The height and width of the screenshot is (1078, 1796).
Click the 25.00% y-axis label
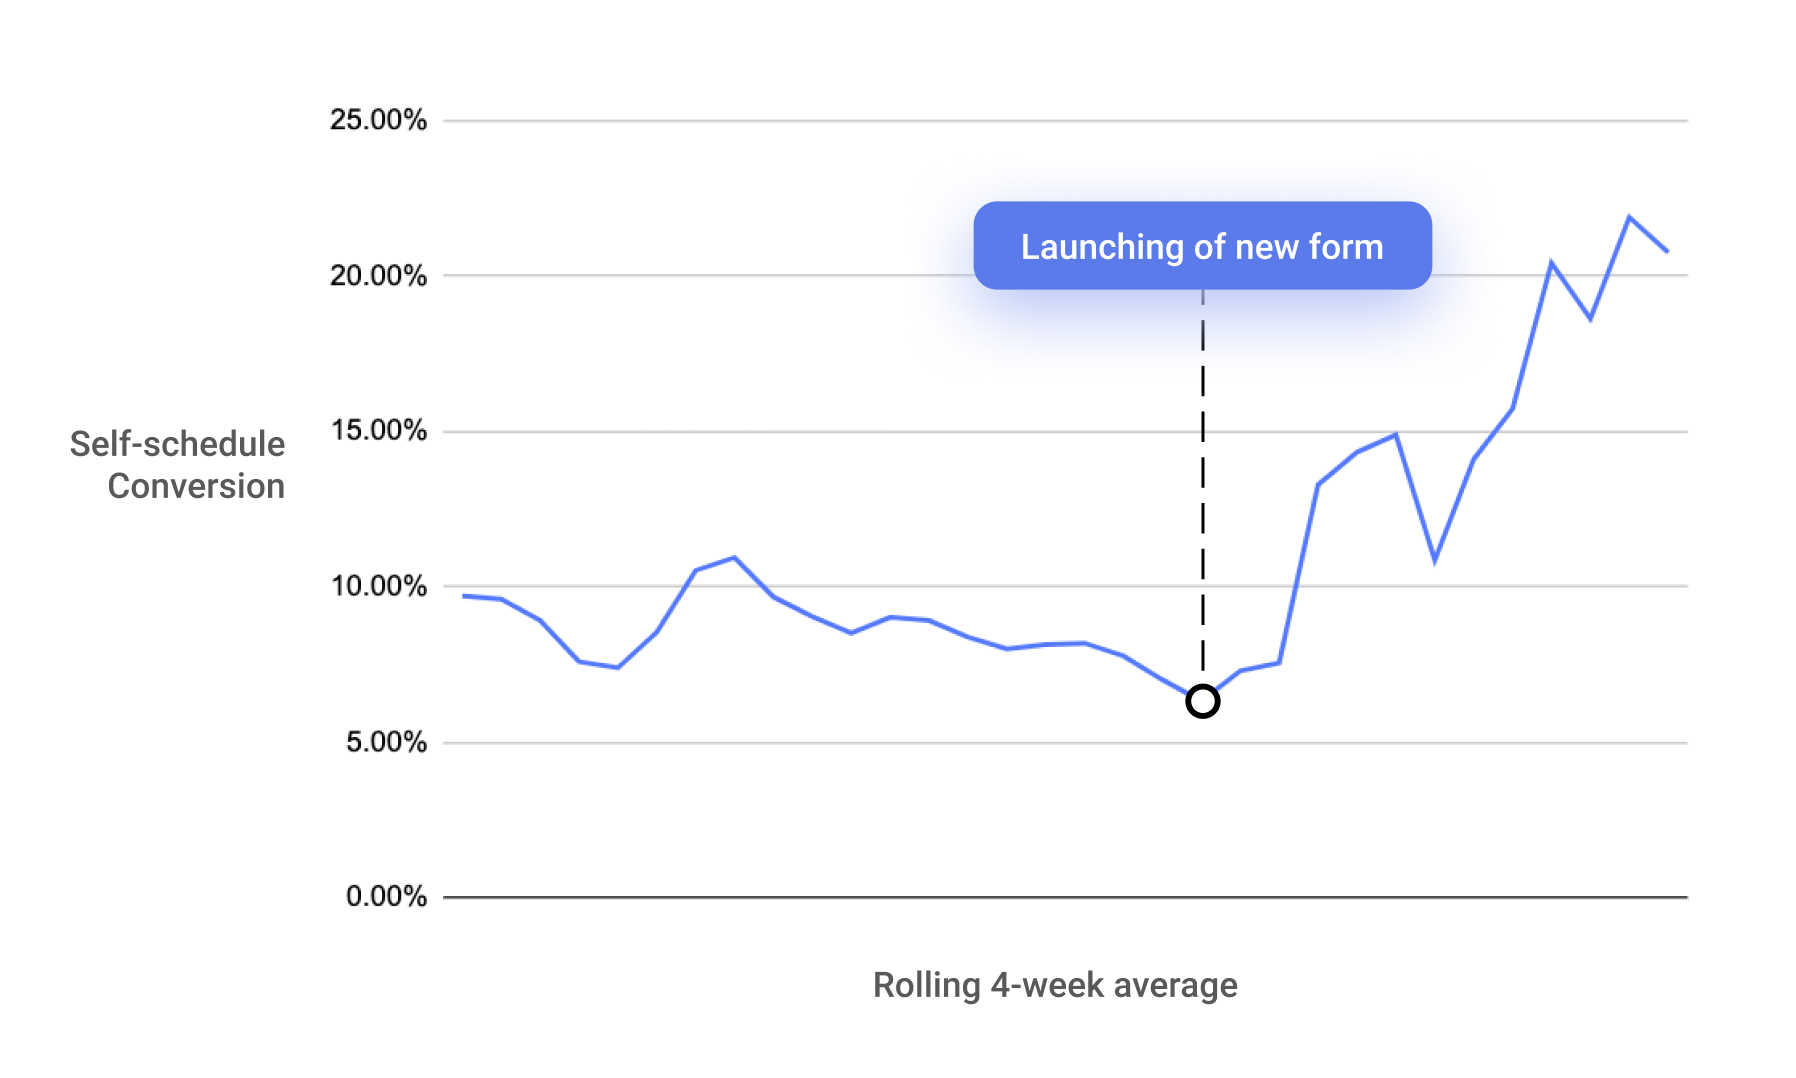[378, 120]
